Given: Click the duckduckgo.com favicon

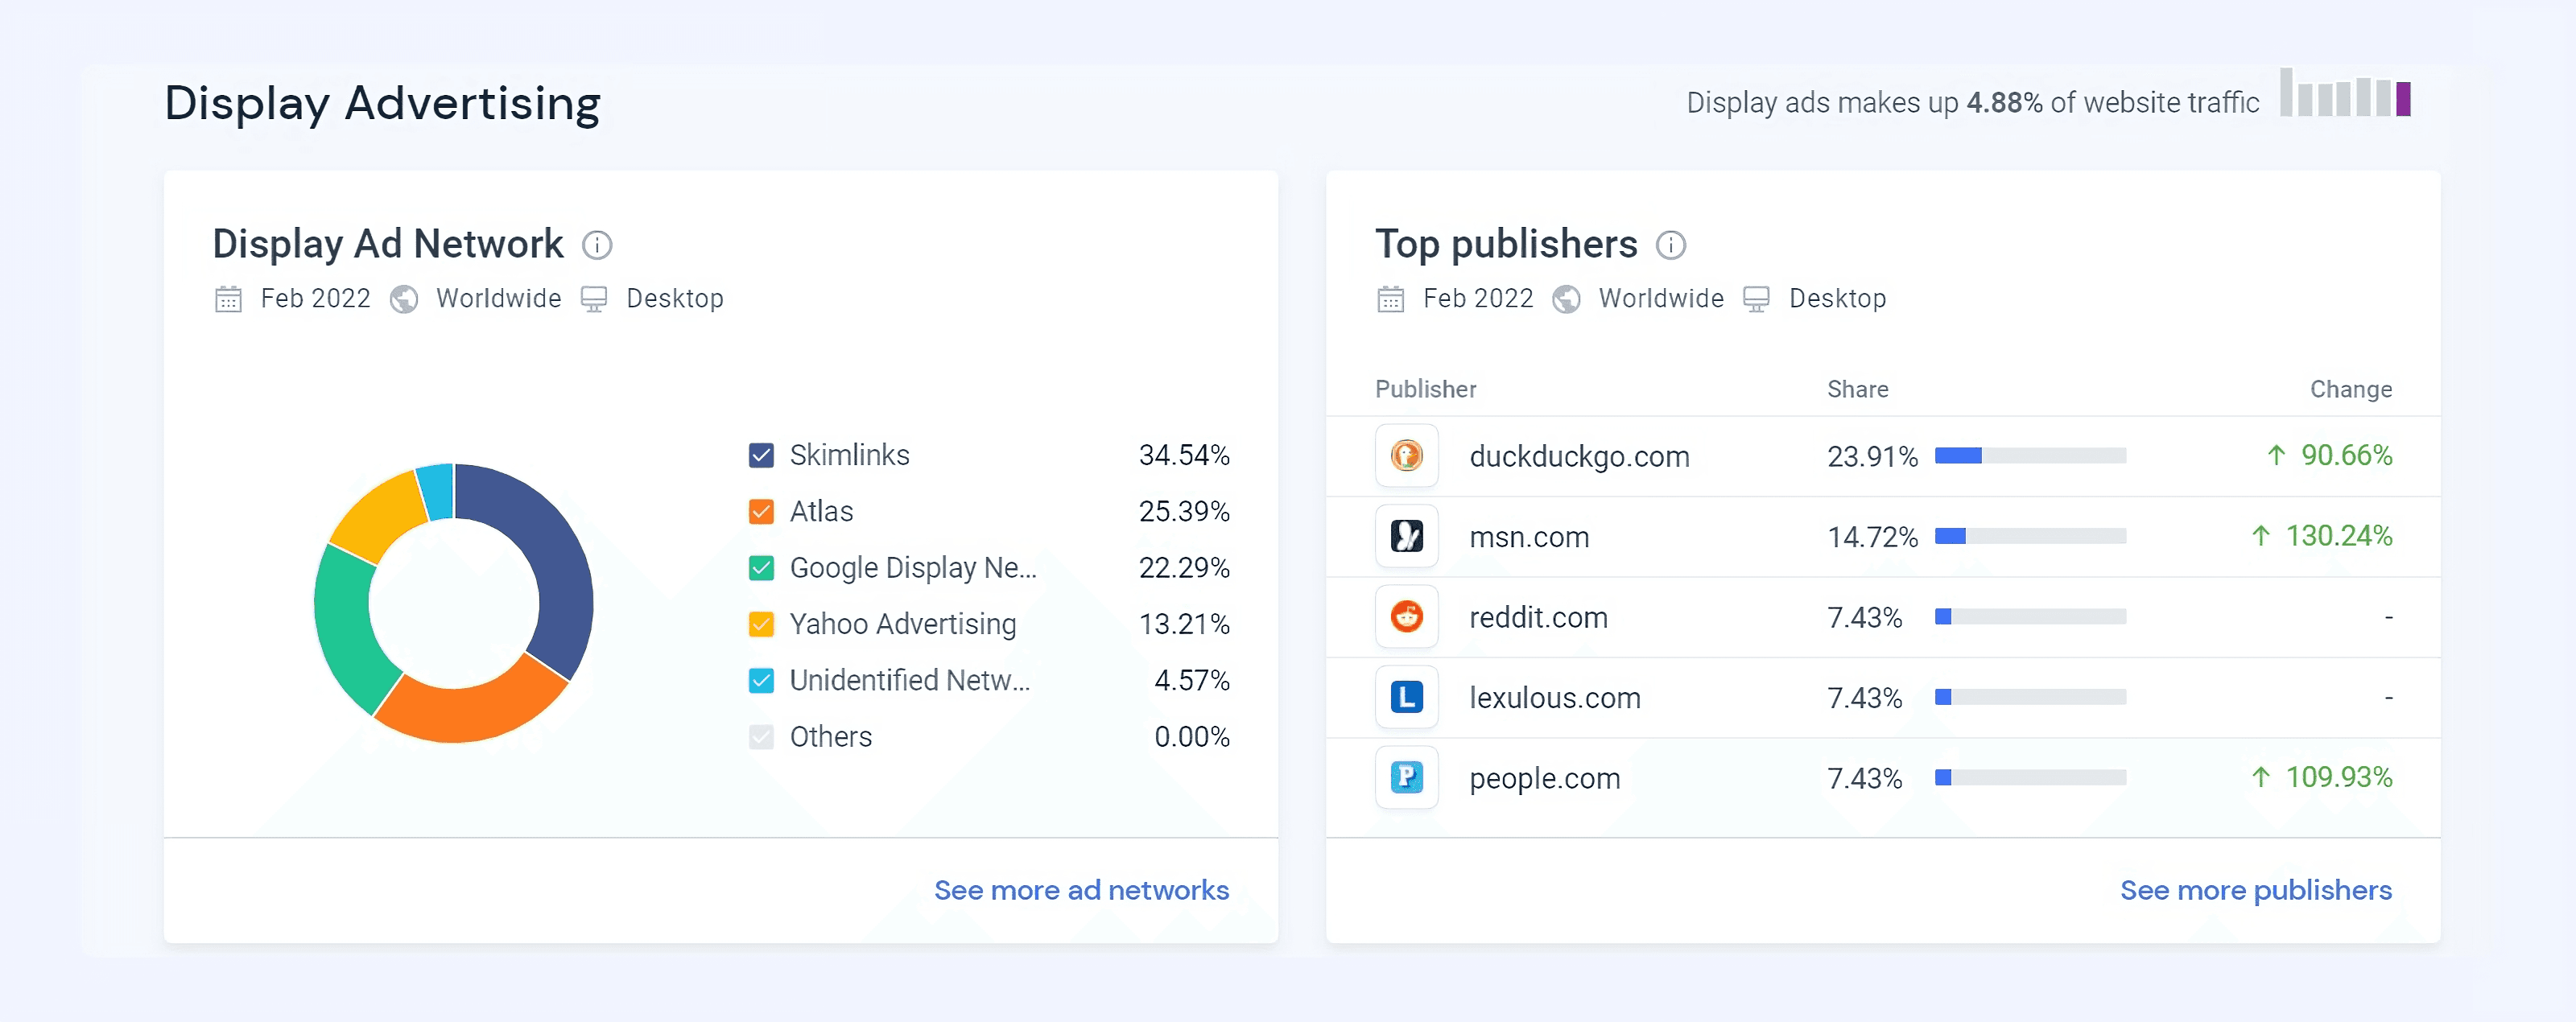Looking at the screenshot, I should tap(1406, 456).
